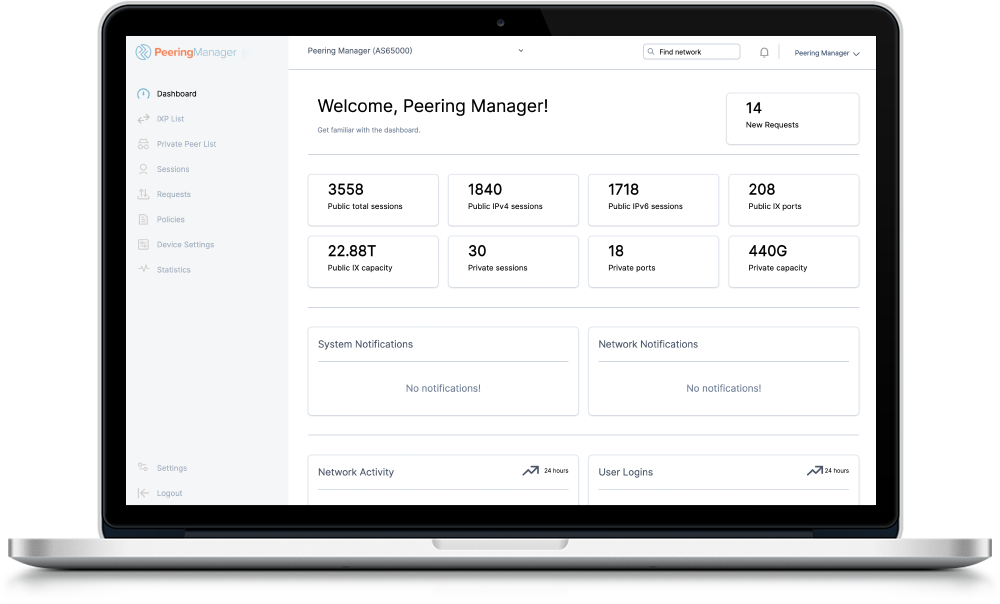Click the Network Activity trend arrow icon
This screenshot has width=1000, height=604.
(x=531, y=469)
